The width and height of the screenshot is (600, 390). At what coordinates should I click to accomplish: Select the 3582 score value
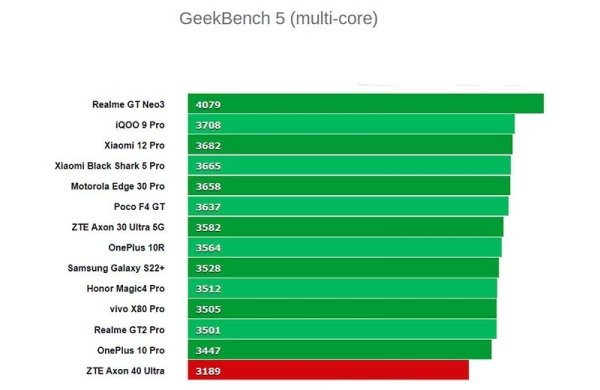pos(208,228)
